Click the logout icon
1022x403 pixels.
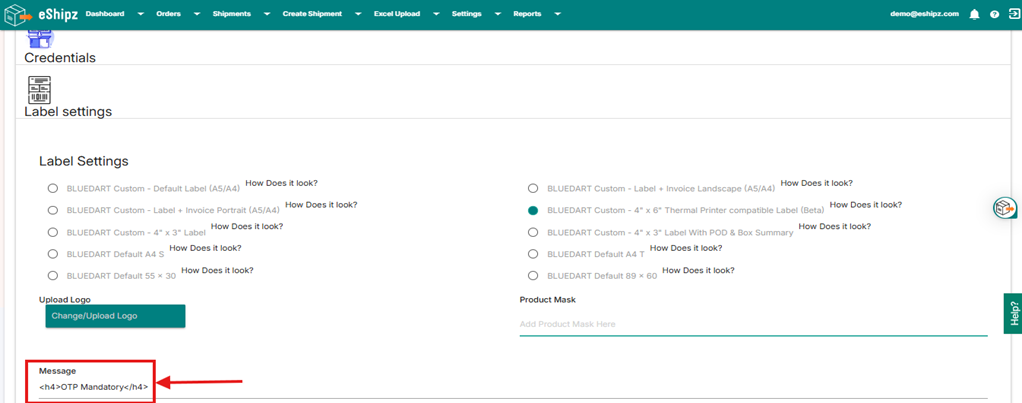[x=1013, y=14]
